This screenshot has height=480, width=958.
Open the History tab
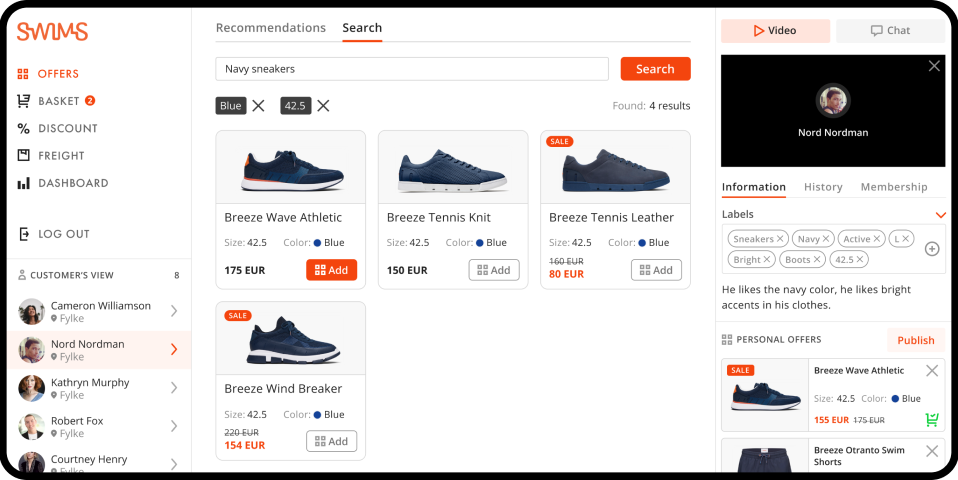823,187
